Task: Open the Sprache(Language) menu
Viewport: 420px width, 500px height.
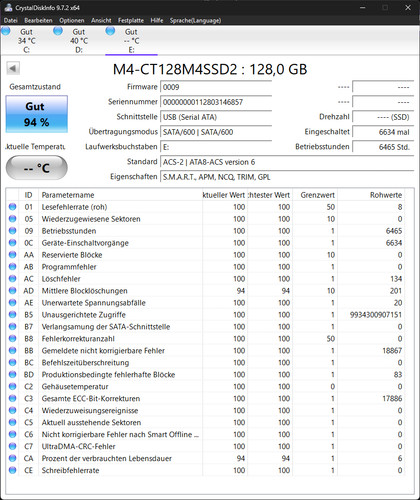Action: pyautogui.click(x=195, y=20)
